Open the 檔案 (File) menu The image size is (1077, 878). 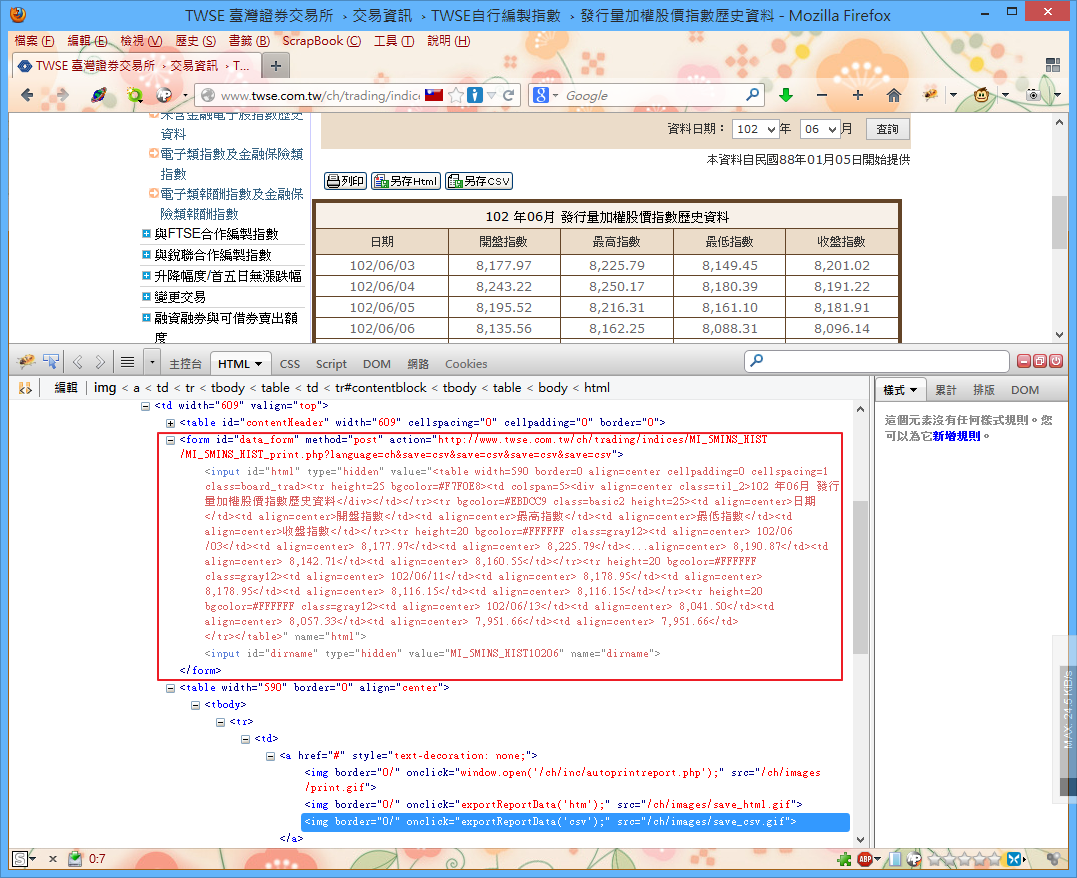[34, 41]
